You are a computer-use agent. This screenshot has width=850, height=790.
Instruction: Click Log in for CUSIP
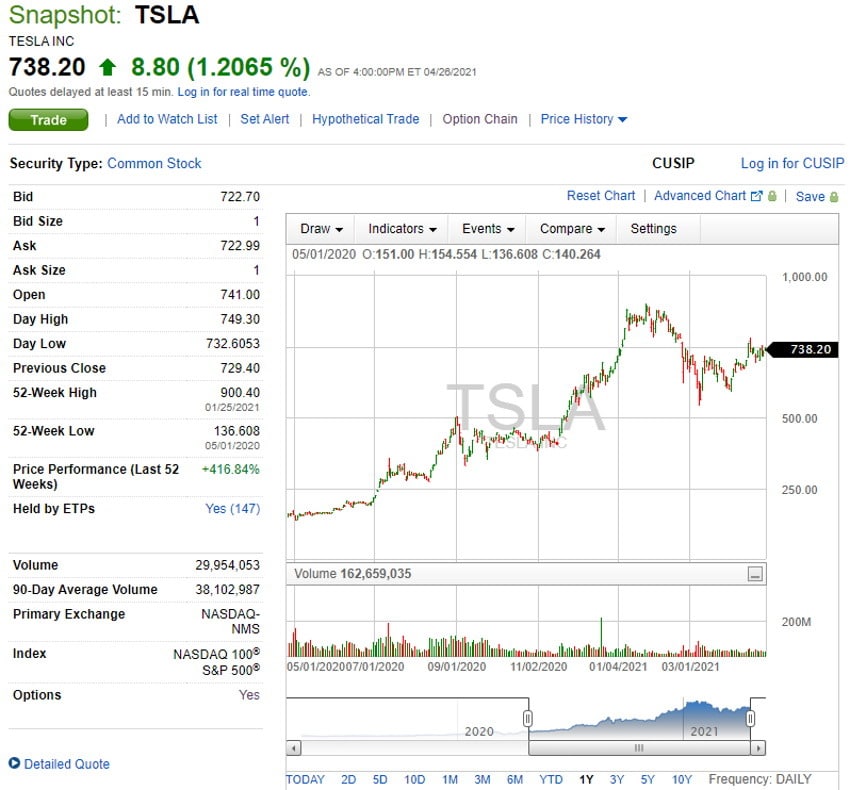[x=792, y=163]
